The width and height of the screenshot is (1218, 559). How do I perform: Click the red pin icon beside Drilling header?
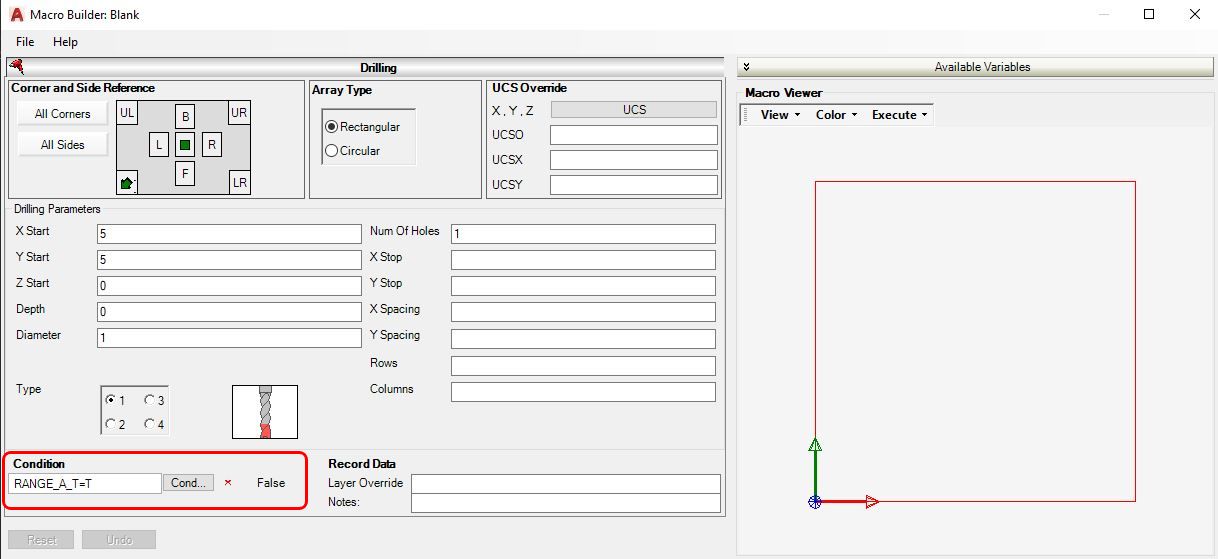16,67
